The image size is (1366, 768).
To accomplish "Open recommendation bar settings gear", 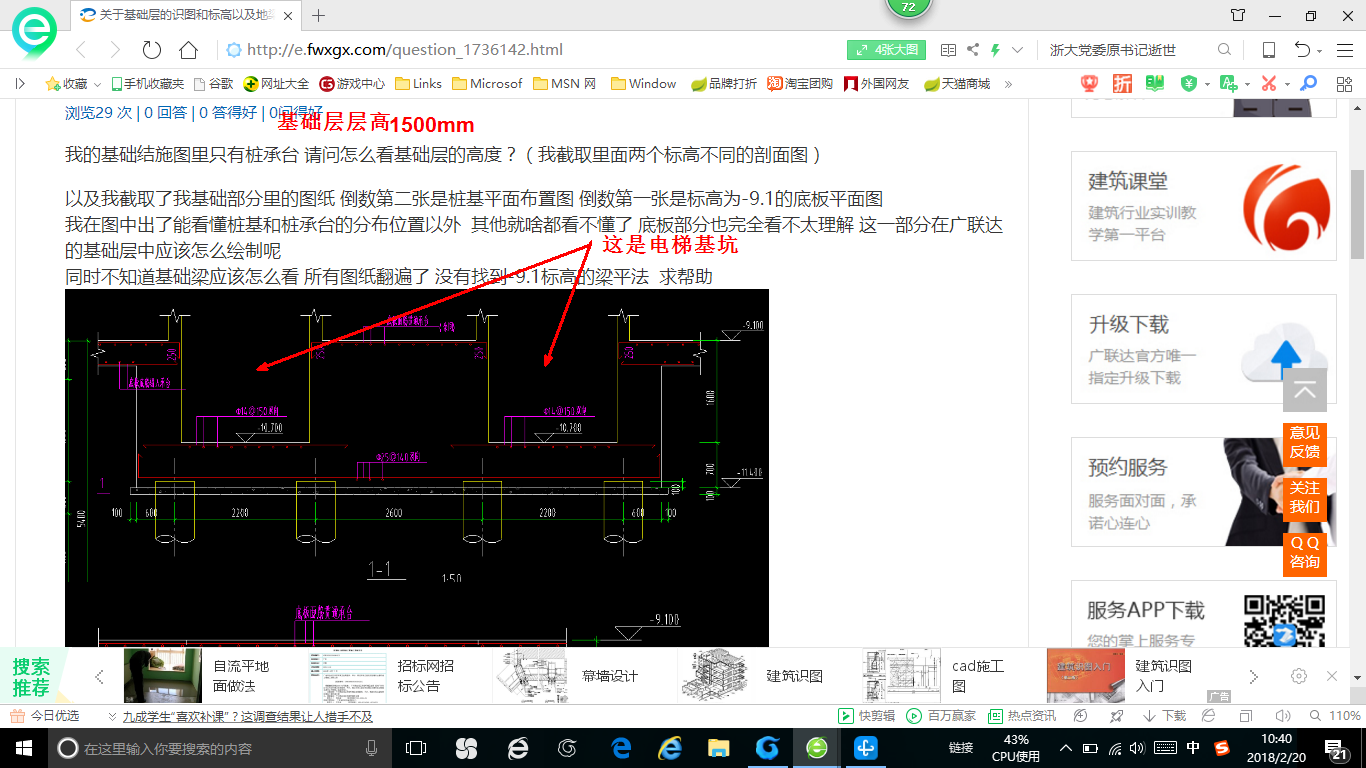I will 1299,676.
